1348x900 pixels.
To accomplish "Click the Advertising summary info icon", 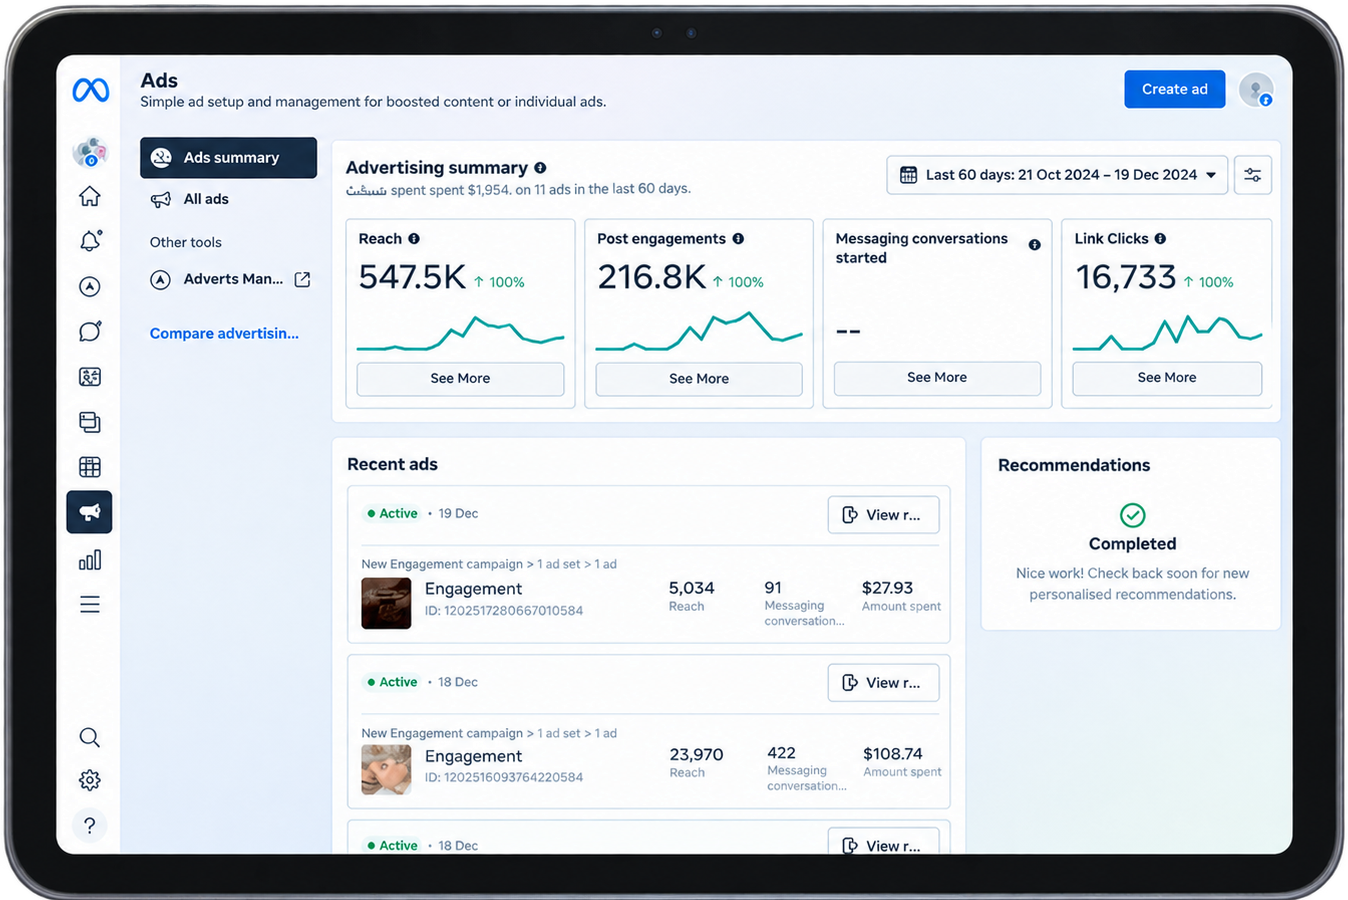I will (x=540, y=168).
